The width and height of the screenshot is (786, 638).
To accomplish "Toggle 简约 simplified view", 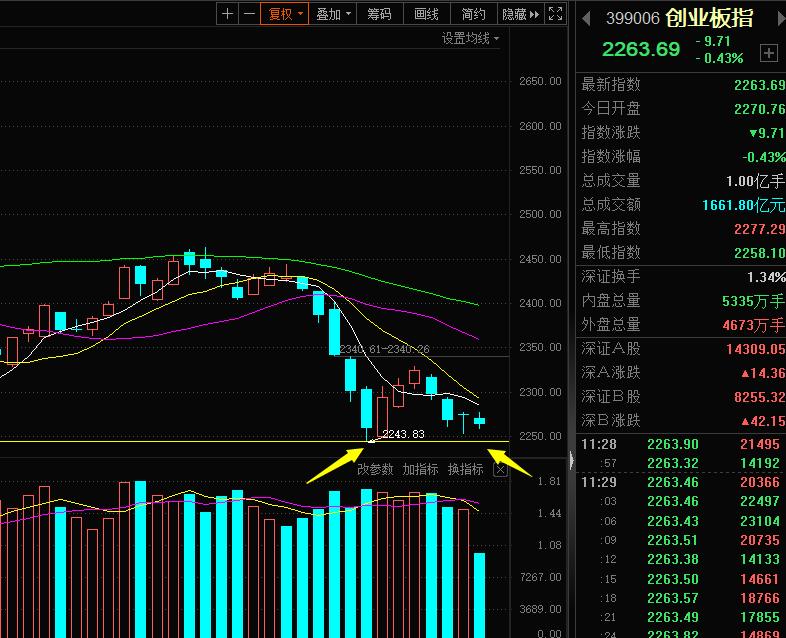I will (473, 14).
